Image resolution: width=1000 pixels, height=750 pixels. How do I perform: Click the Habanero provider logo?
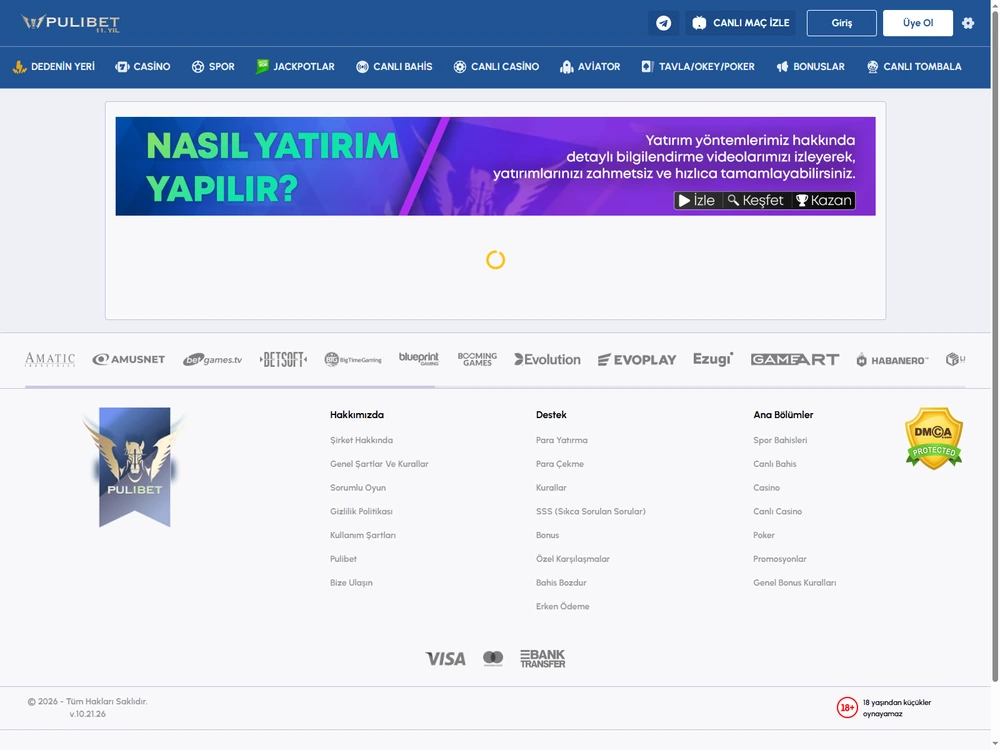[x=892, y=360]
